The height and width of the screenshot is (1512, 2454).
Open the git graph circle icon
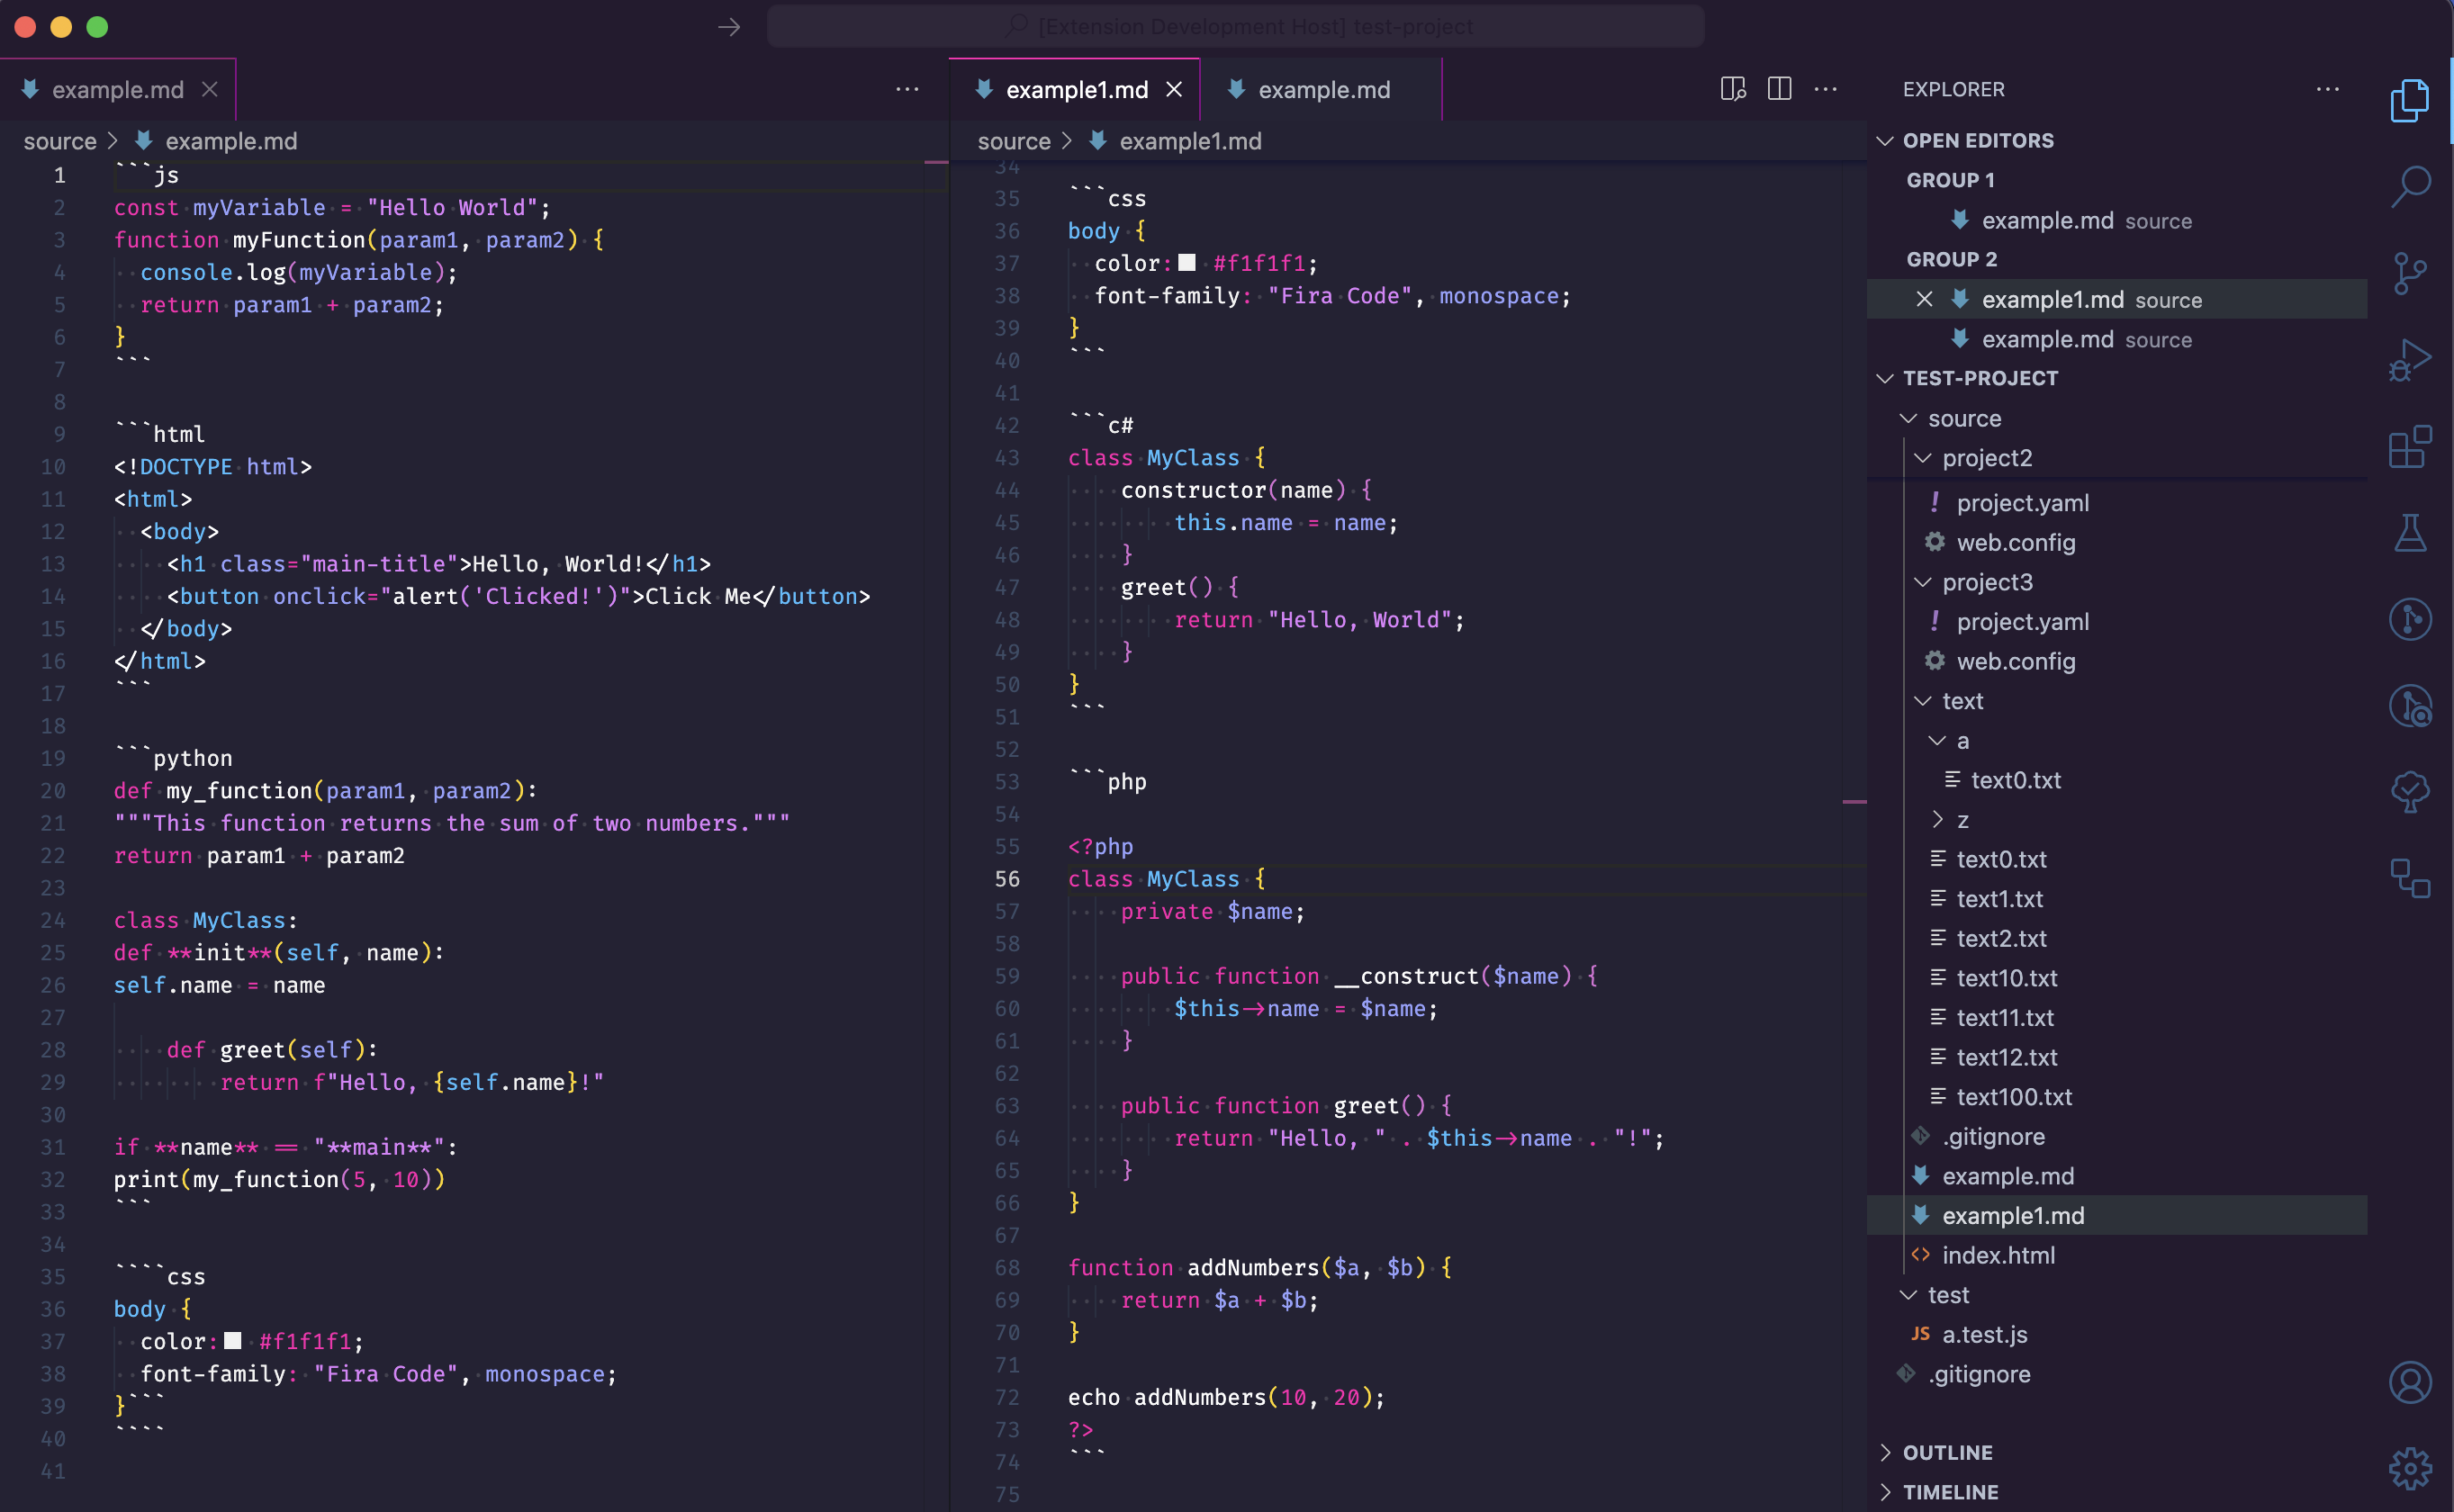(2410, 619)
